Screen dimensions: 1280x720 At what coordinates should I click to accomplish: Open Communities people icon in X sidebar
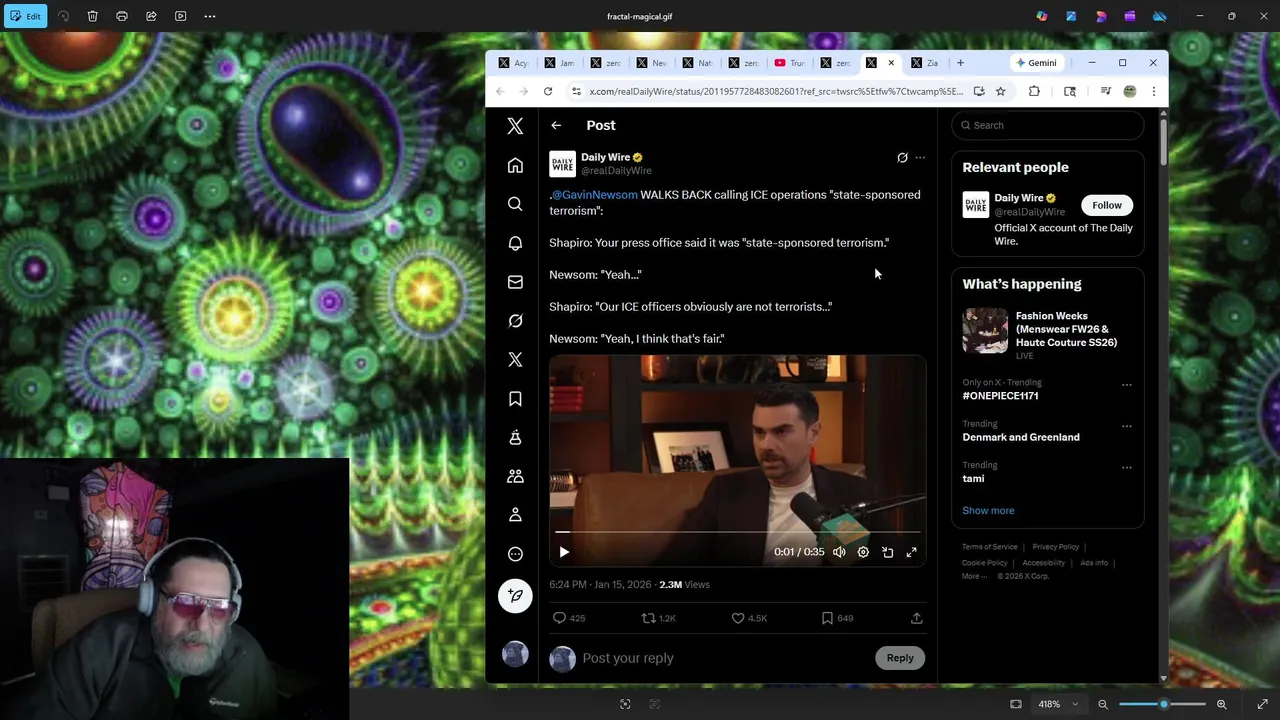(x=515, y=476)
